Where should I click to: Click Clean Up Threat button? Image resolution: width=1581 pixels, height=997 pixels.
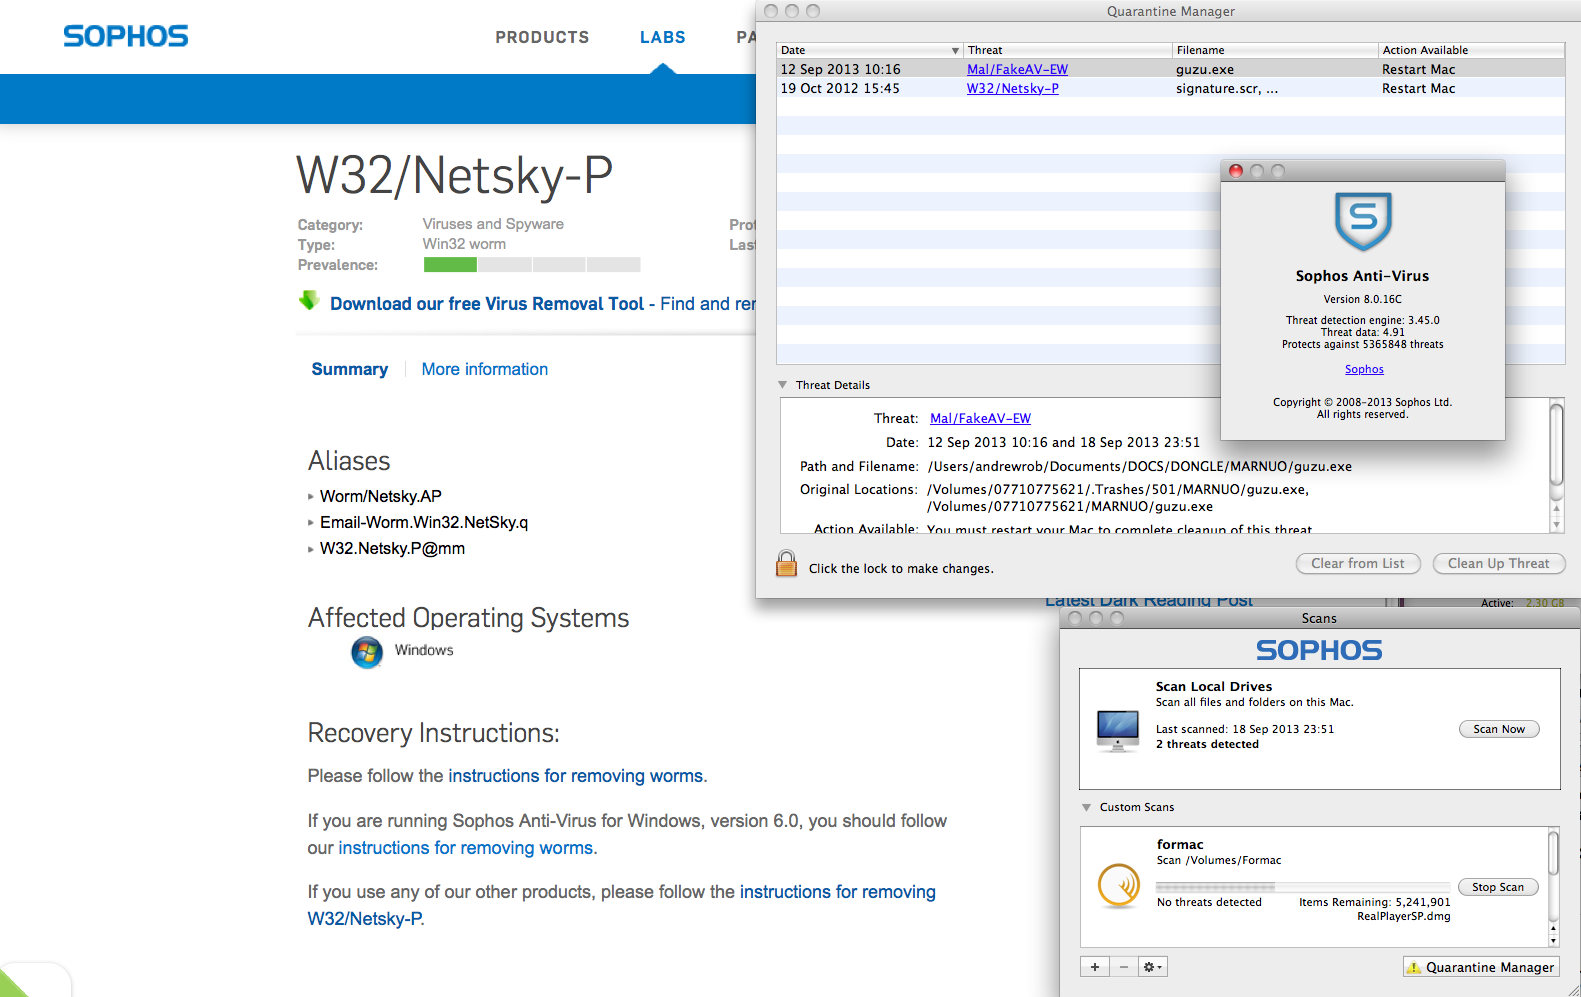pyautogui.click(x=1498, y=564)
